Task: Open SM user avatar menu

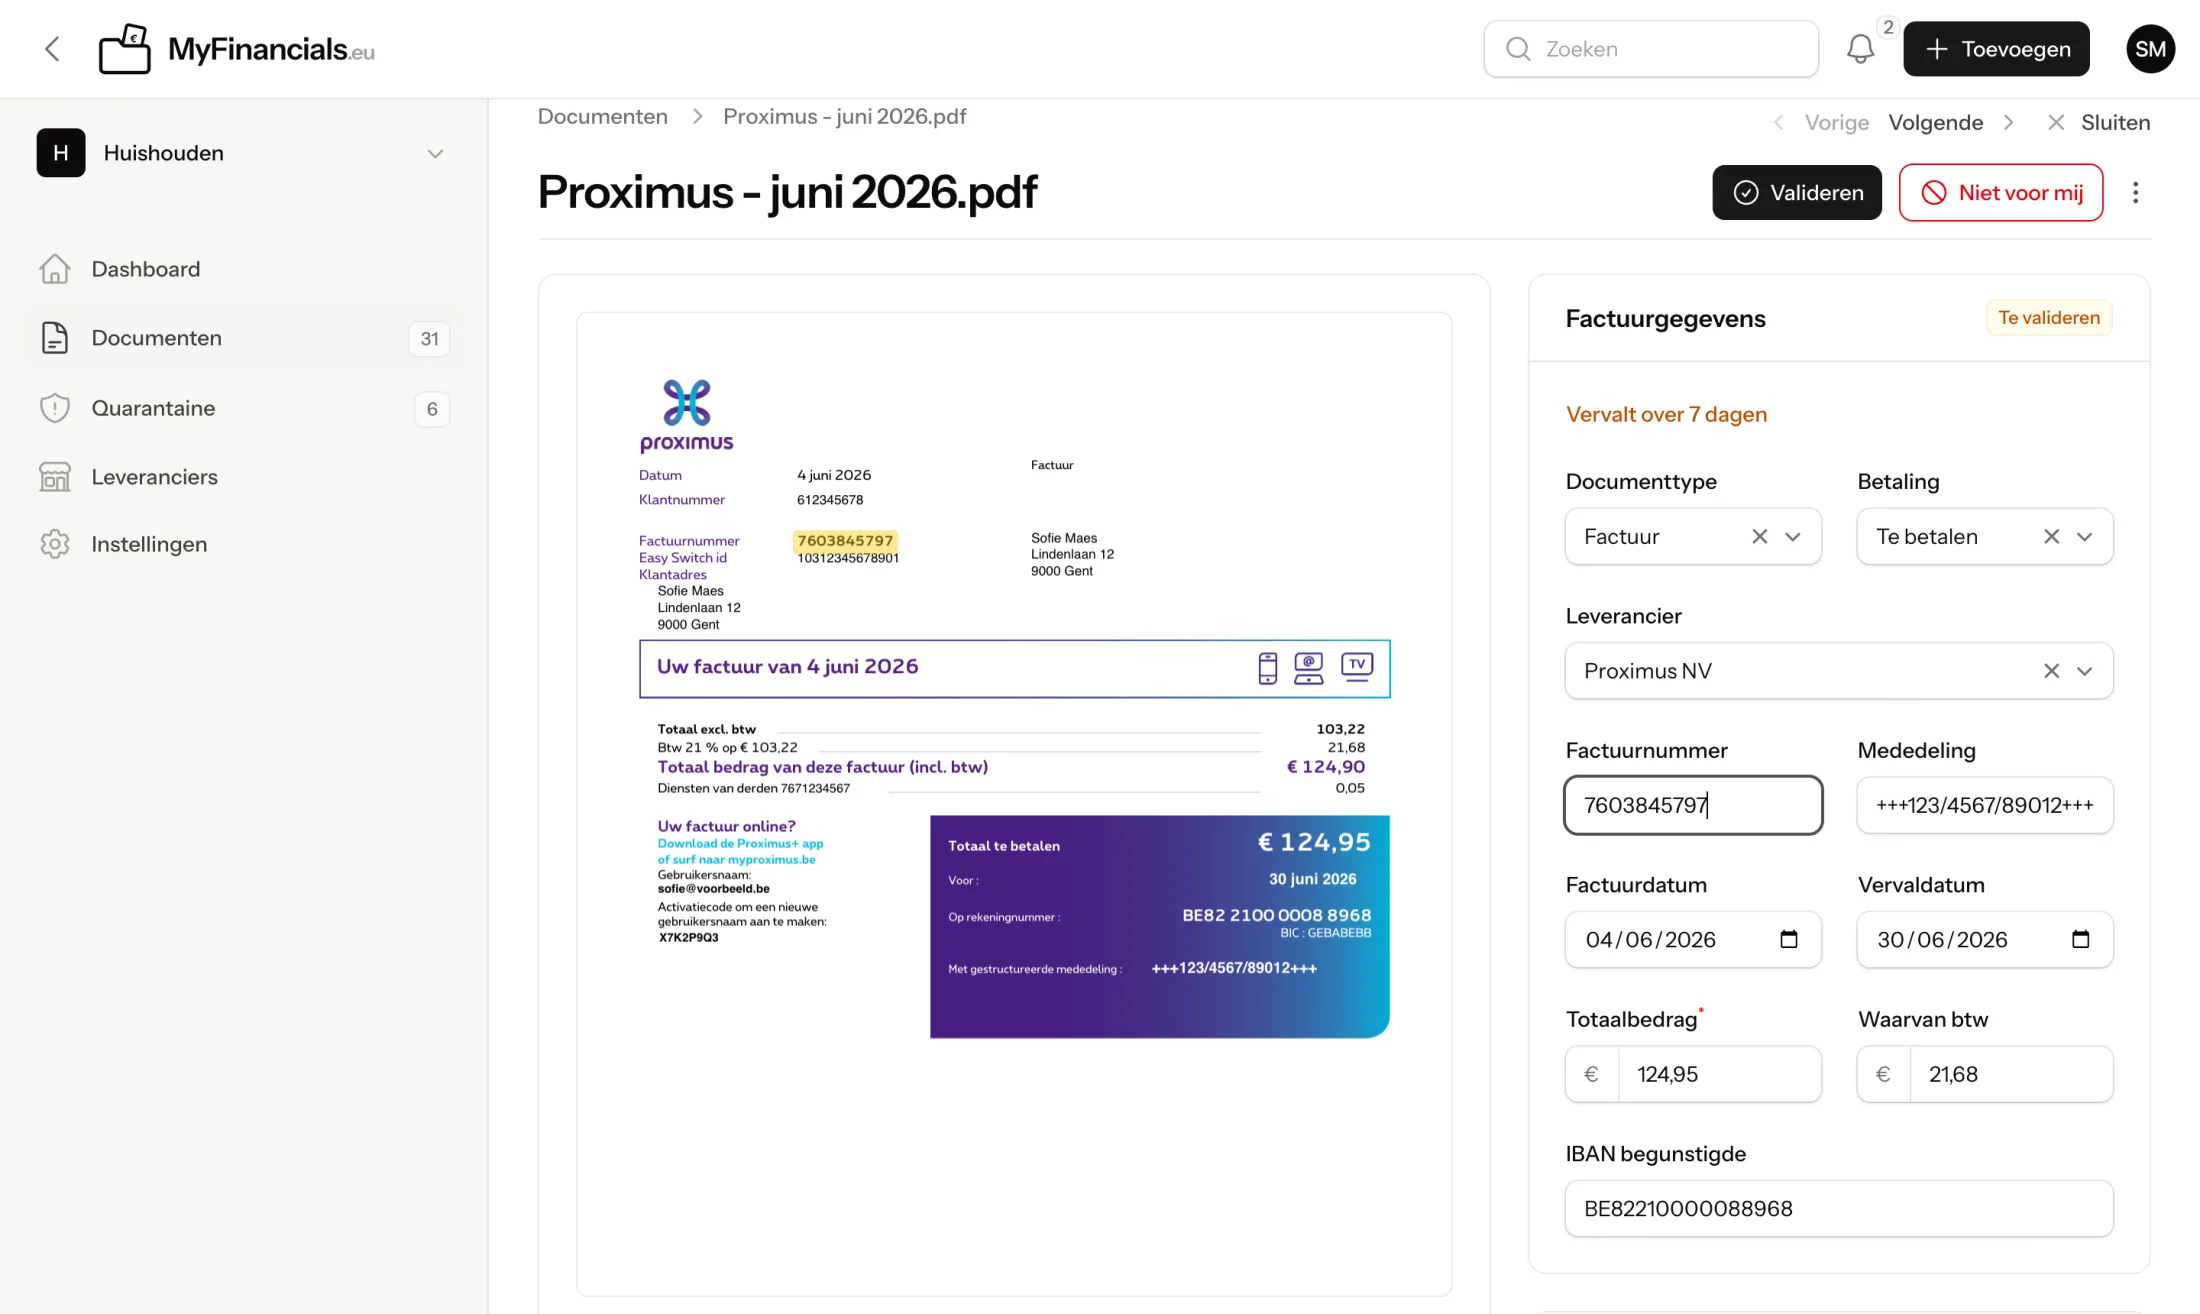Action: pos(2150,49)
